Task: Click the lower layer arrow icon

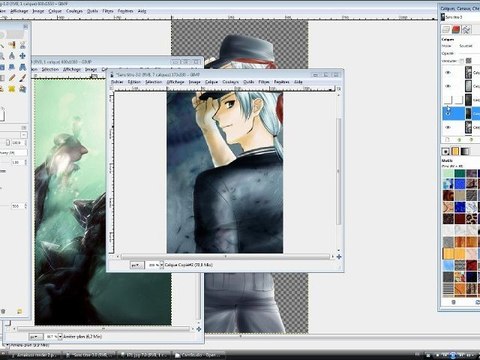Action: click(471, 140)
